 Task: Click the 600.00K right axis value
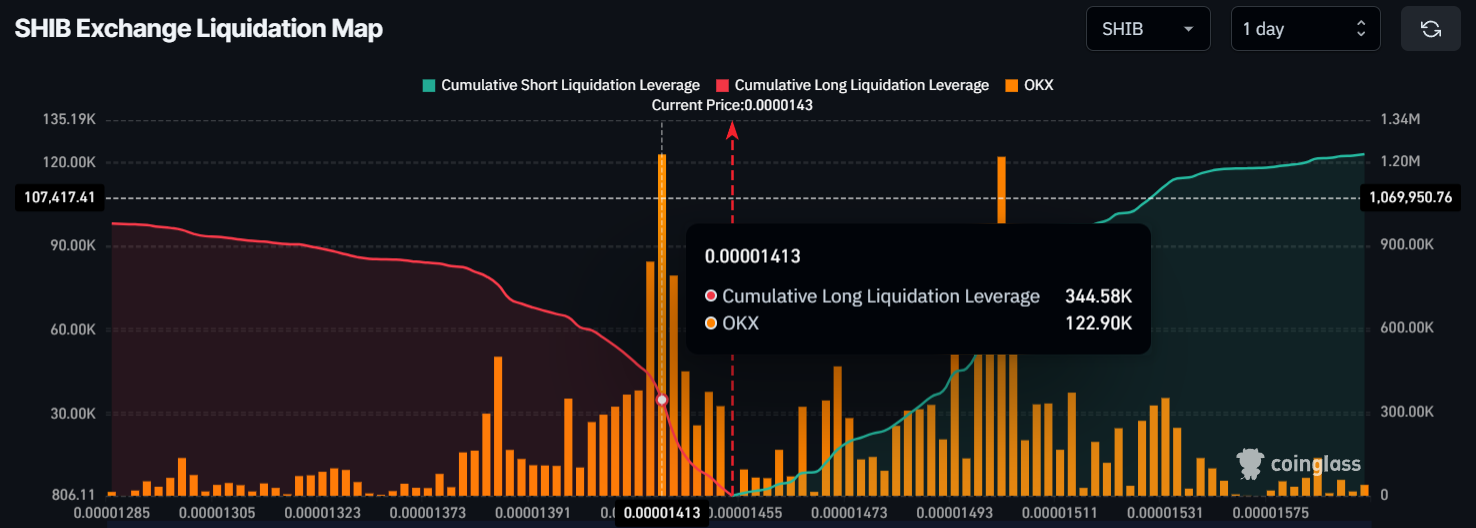(1408, 328)
